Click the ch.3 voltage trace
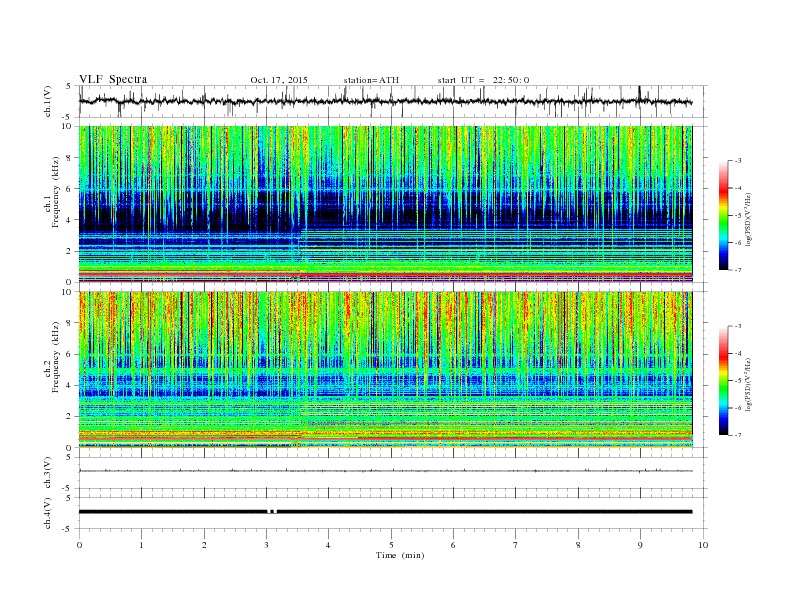792x612 pixels. [385, 471]
